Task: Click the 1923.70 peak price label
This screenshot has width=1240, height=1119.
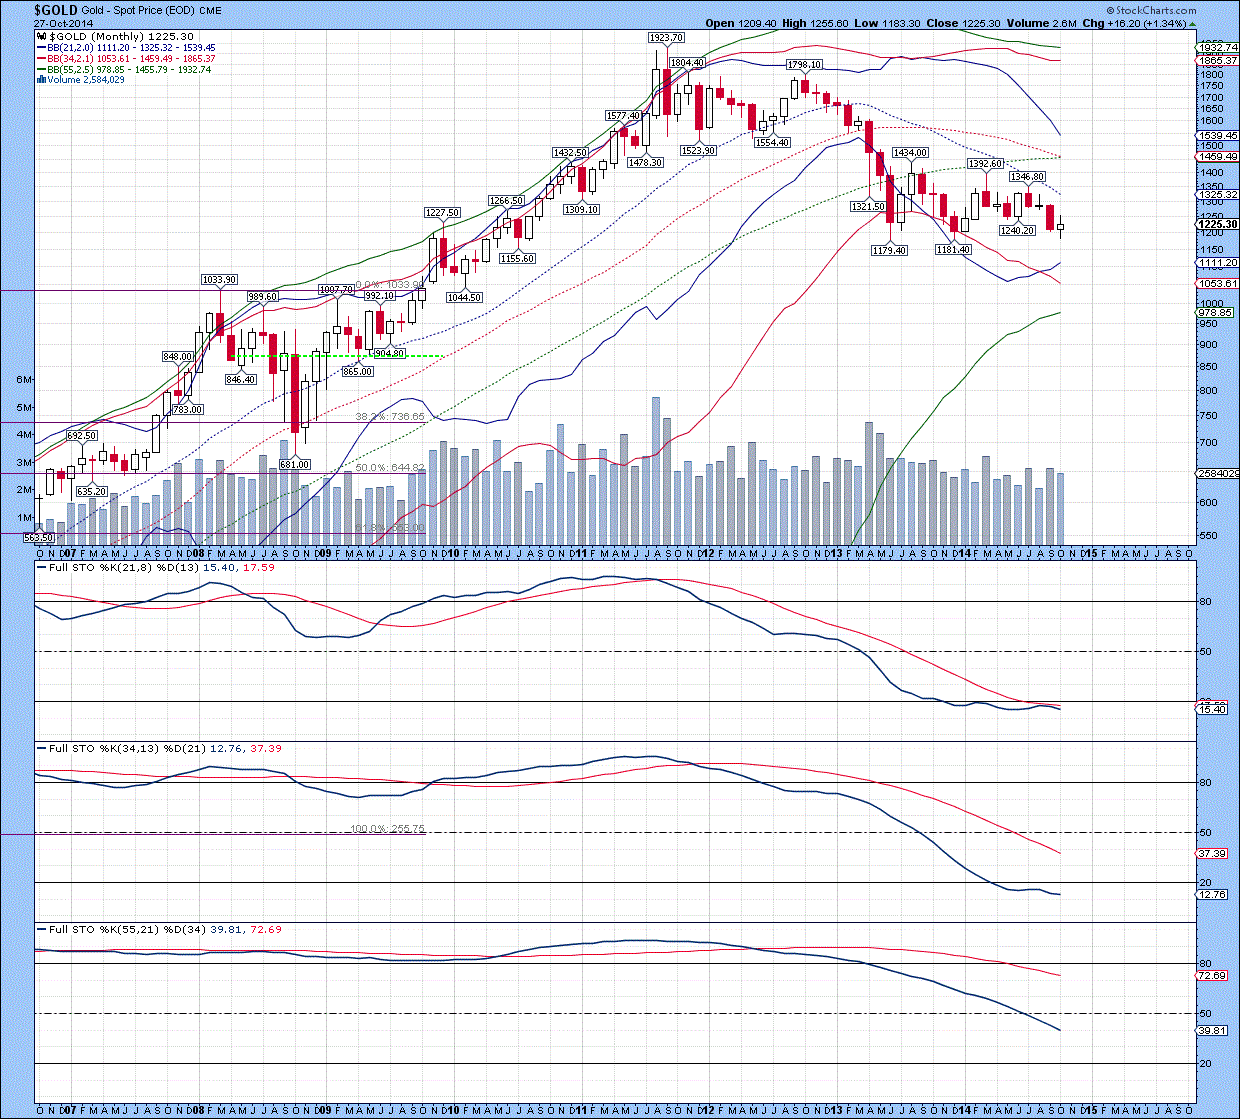Action: (666, 38)
